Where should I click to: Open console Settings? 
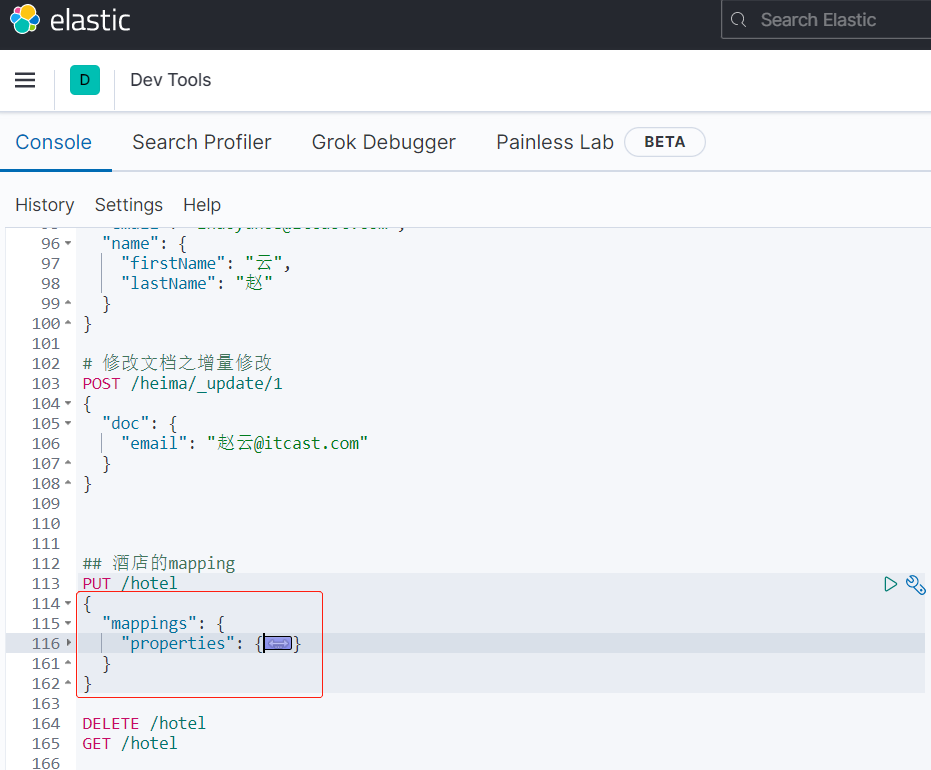(129, 205)
